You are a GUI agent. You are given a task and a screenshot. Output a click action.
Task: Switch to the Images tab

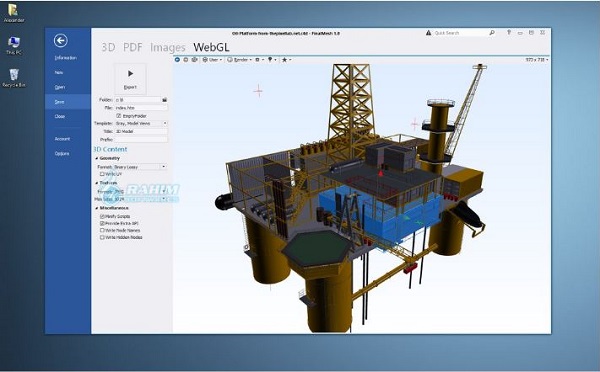coord(168,47)
